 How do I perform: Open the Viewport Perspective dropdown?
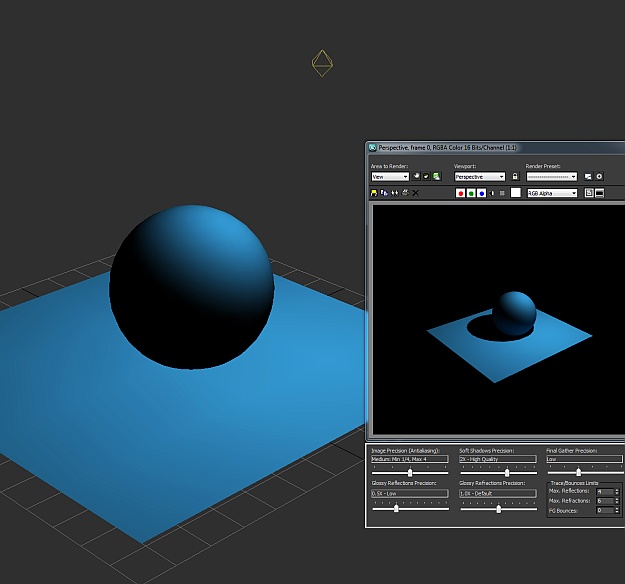(480, 177)
